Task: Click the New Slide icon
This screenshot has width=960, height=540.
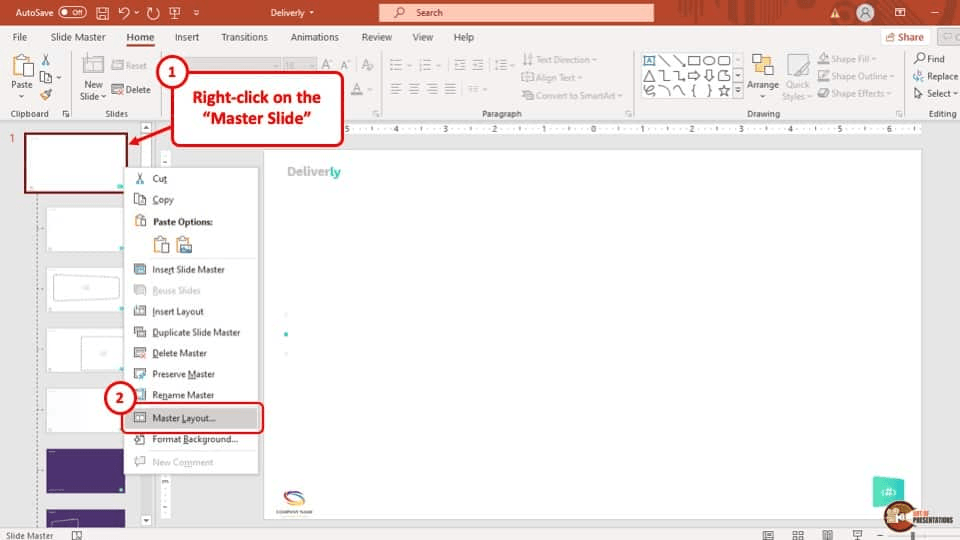Action: pos(93,68)
